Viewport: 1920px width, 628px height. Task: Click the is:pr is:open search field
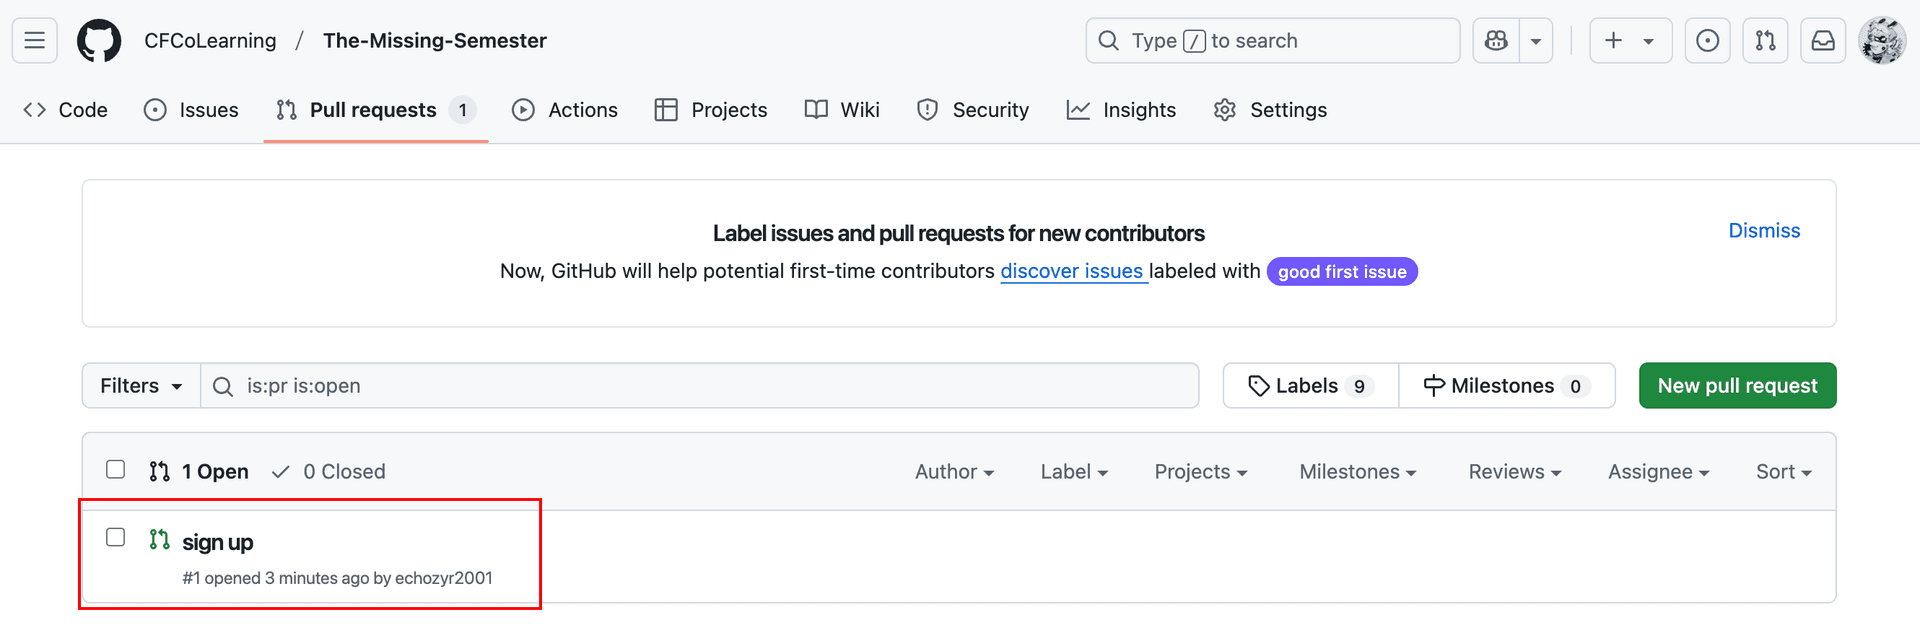click(x=700, y=386)
